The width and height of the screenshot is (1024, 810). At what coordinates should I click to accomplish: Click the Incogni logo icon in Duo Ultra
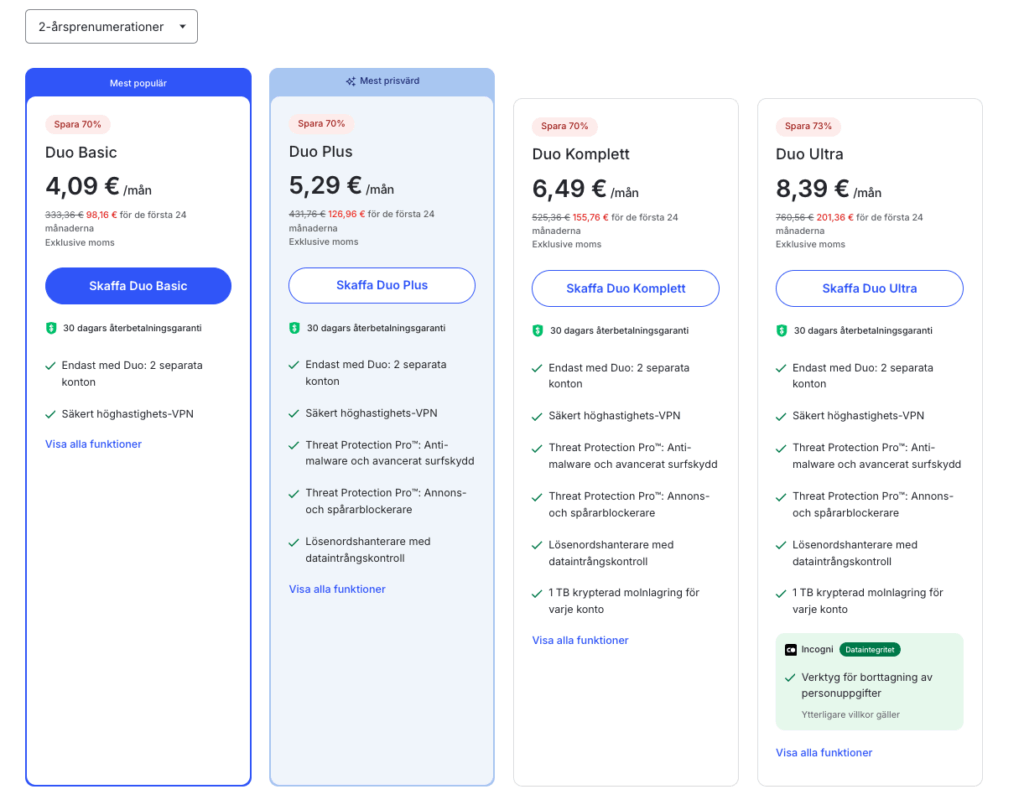point(790,649)
